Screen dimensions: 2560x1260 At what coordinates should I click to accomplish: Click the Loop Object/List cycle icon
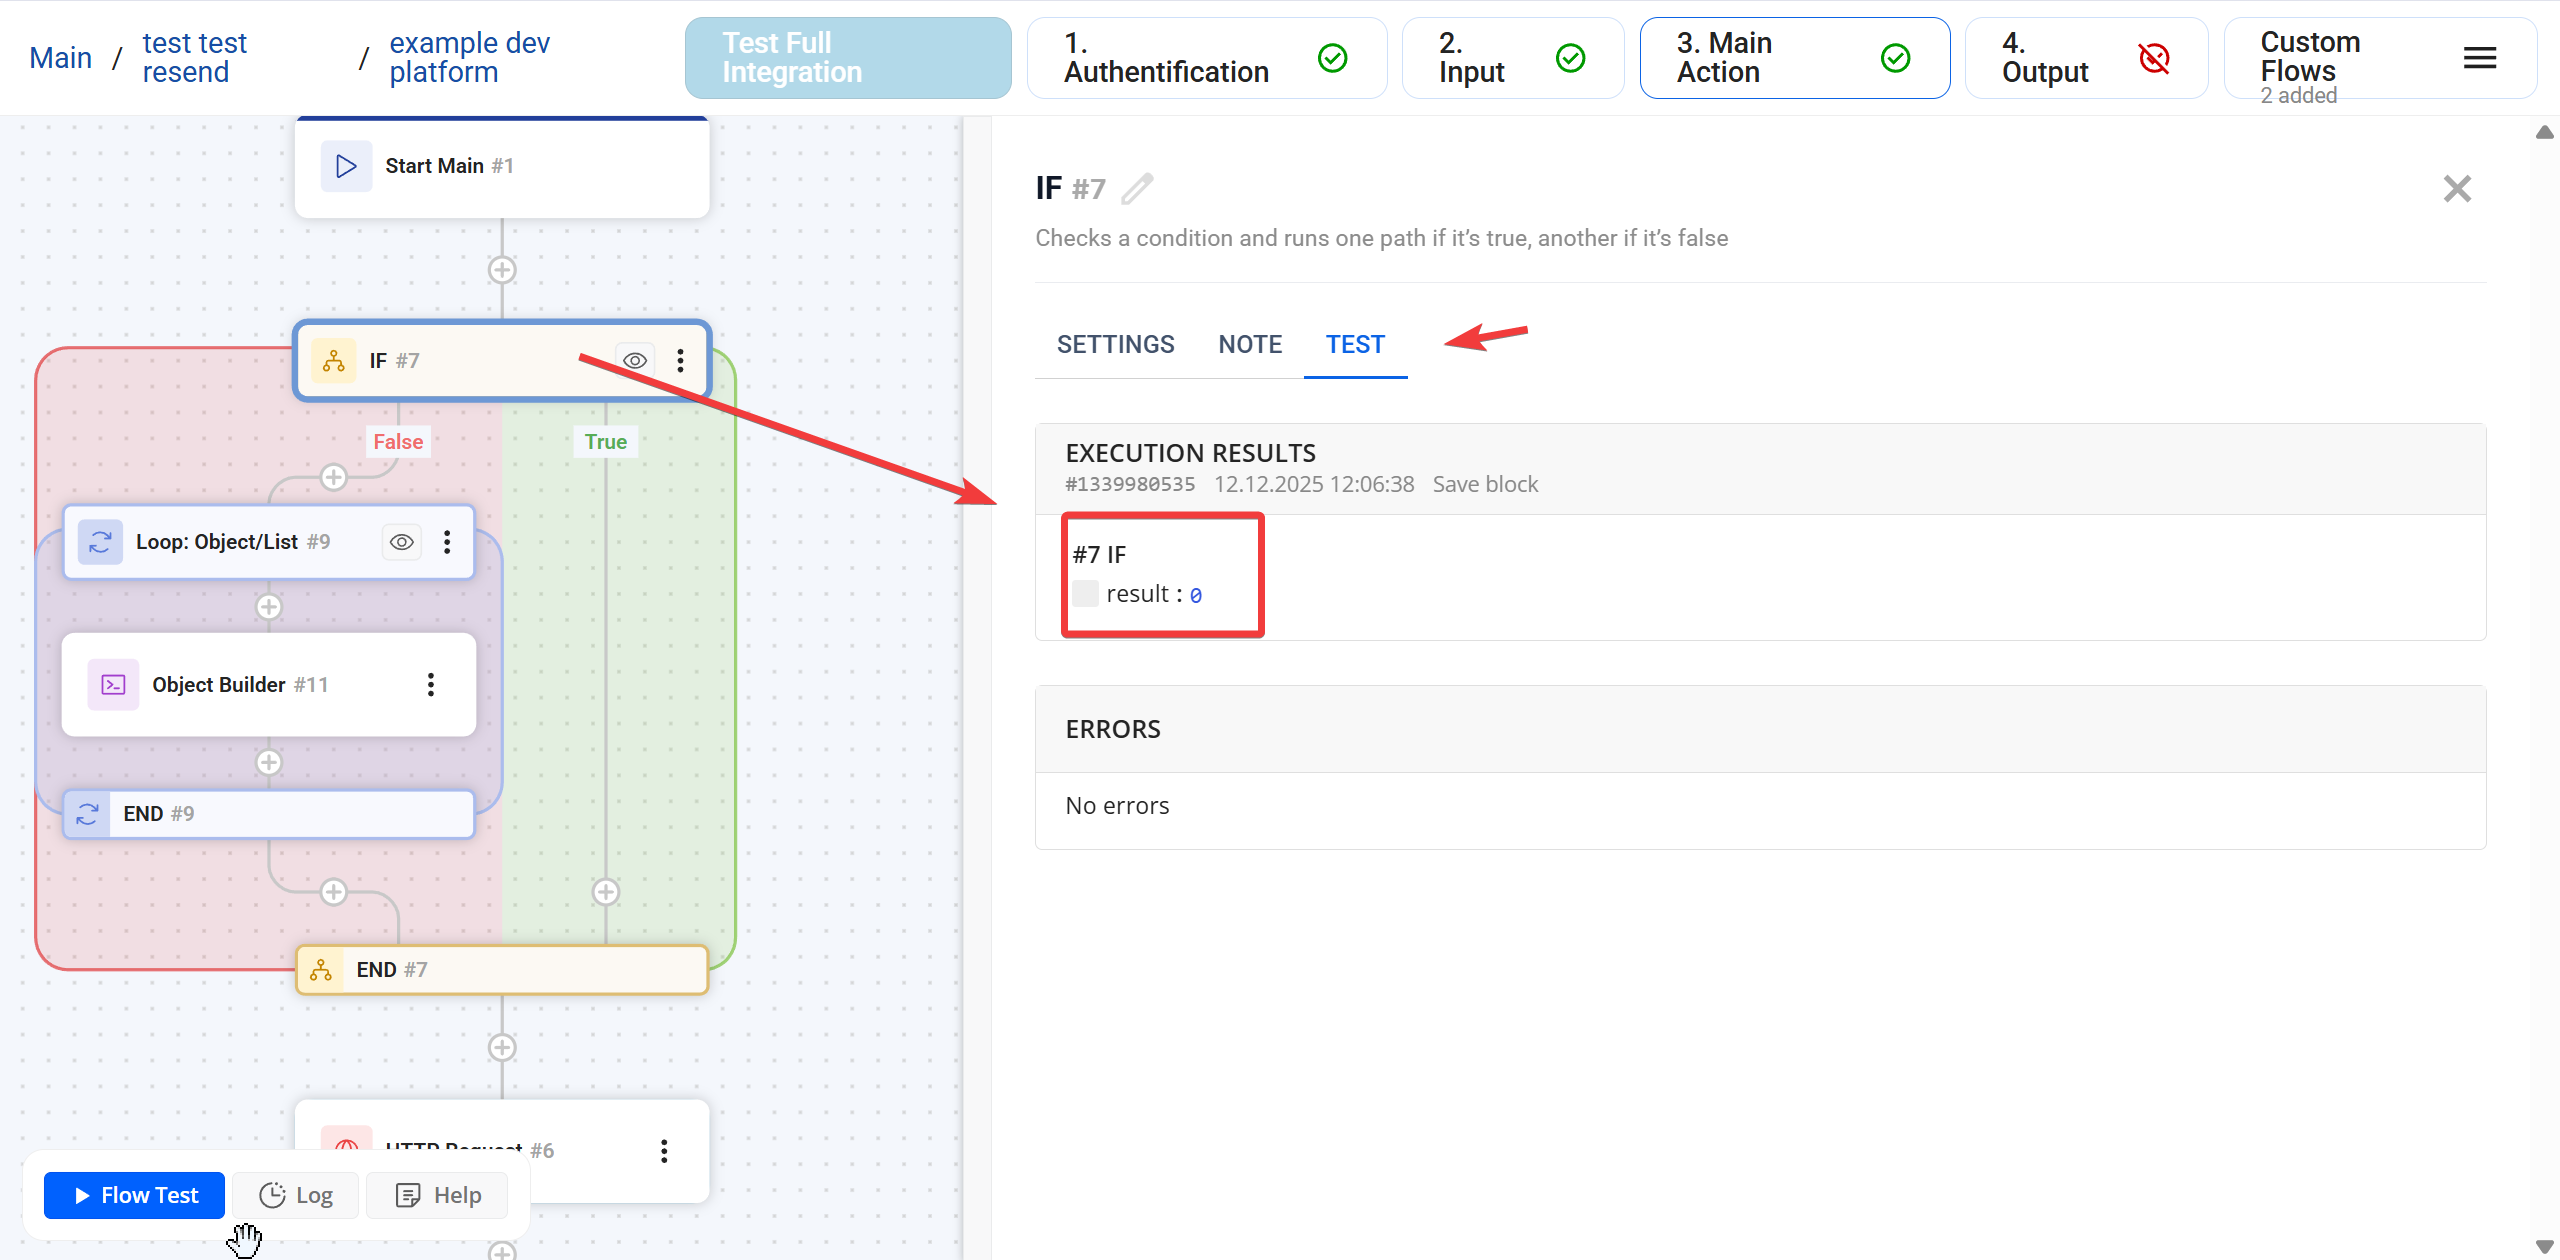(100, 542)
